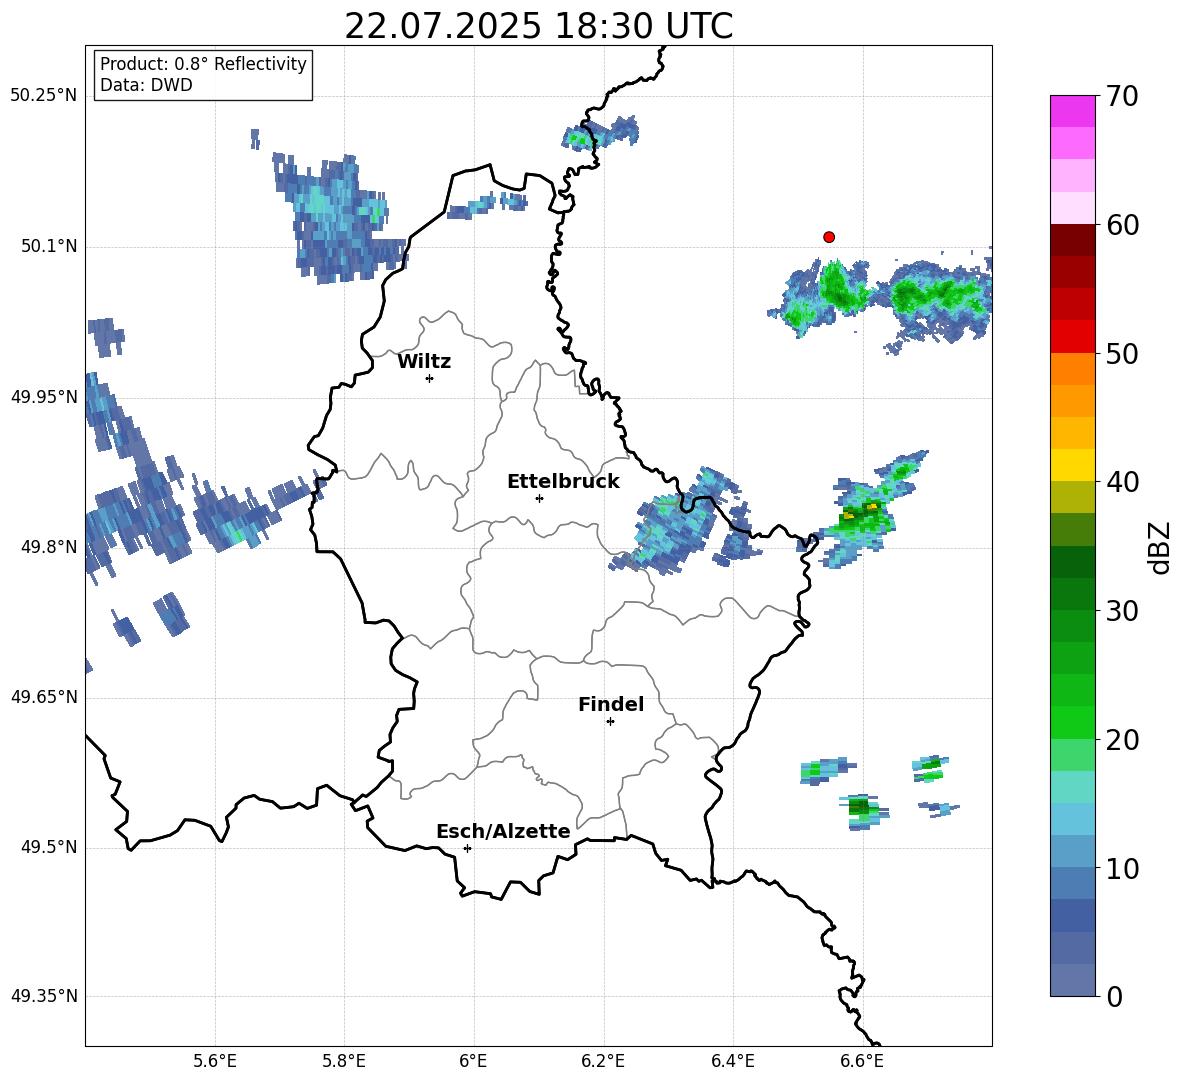Screen dimensions: 1184x1081
Task: Click the bright yellow colorbar swatch above 40
Action: point(1072,465)
